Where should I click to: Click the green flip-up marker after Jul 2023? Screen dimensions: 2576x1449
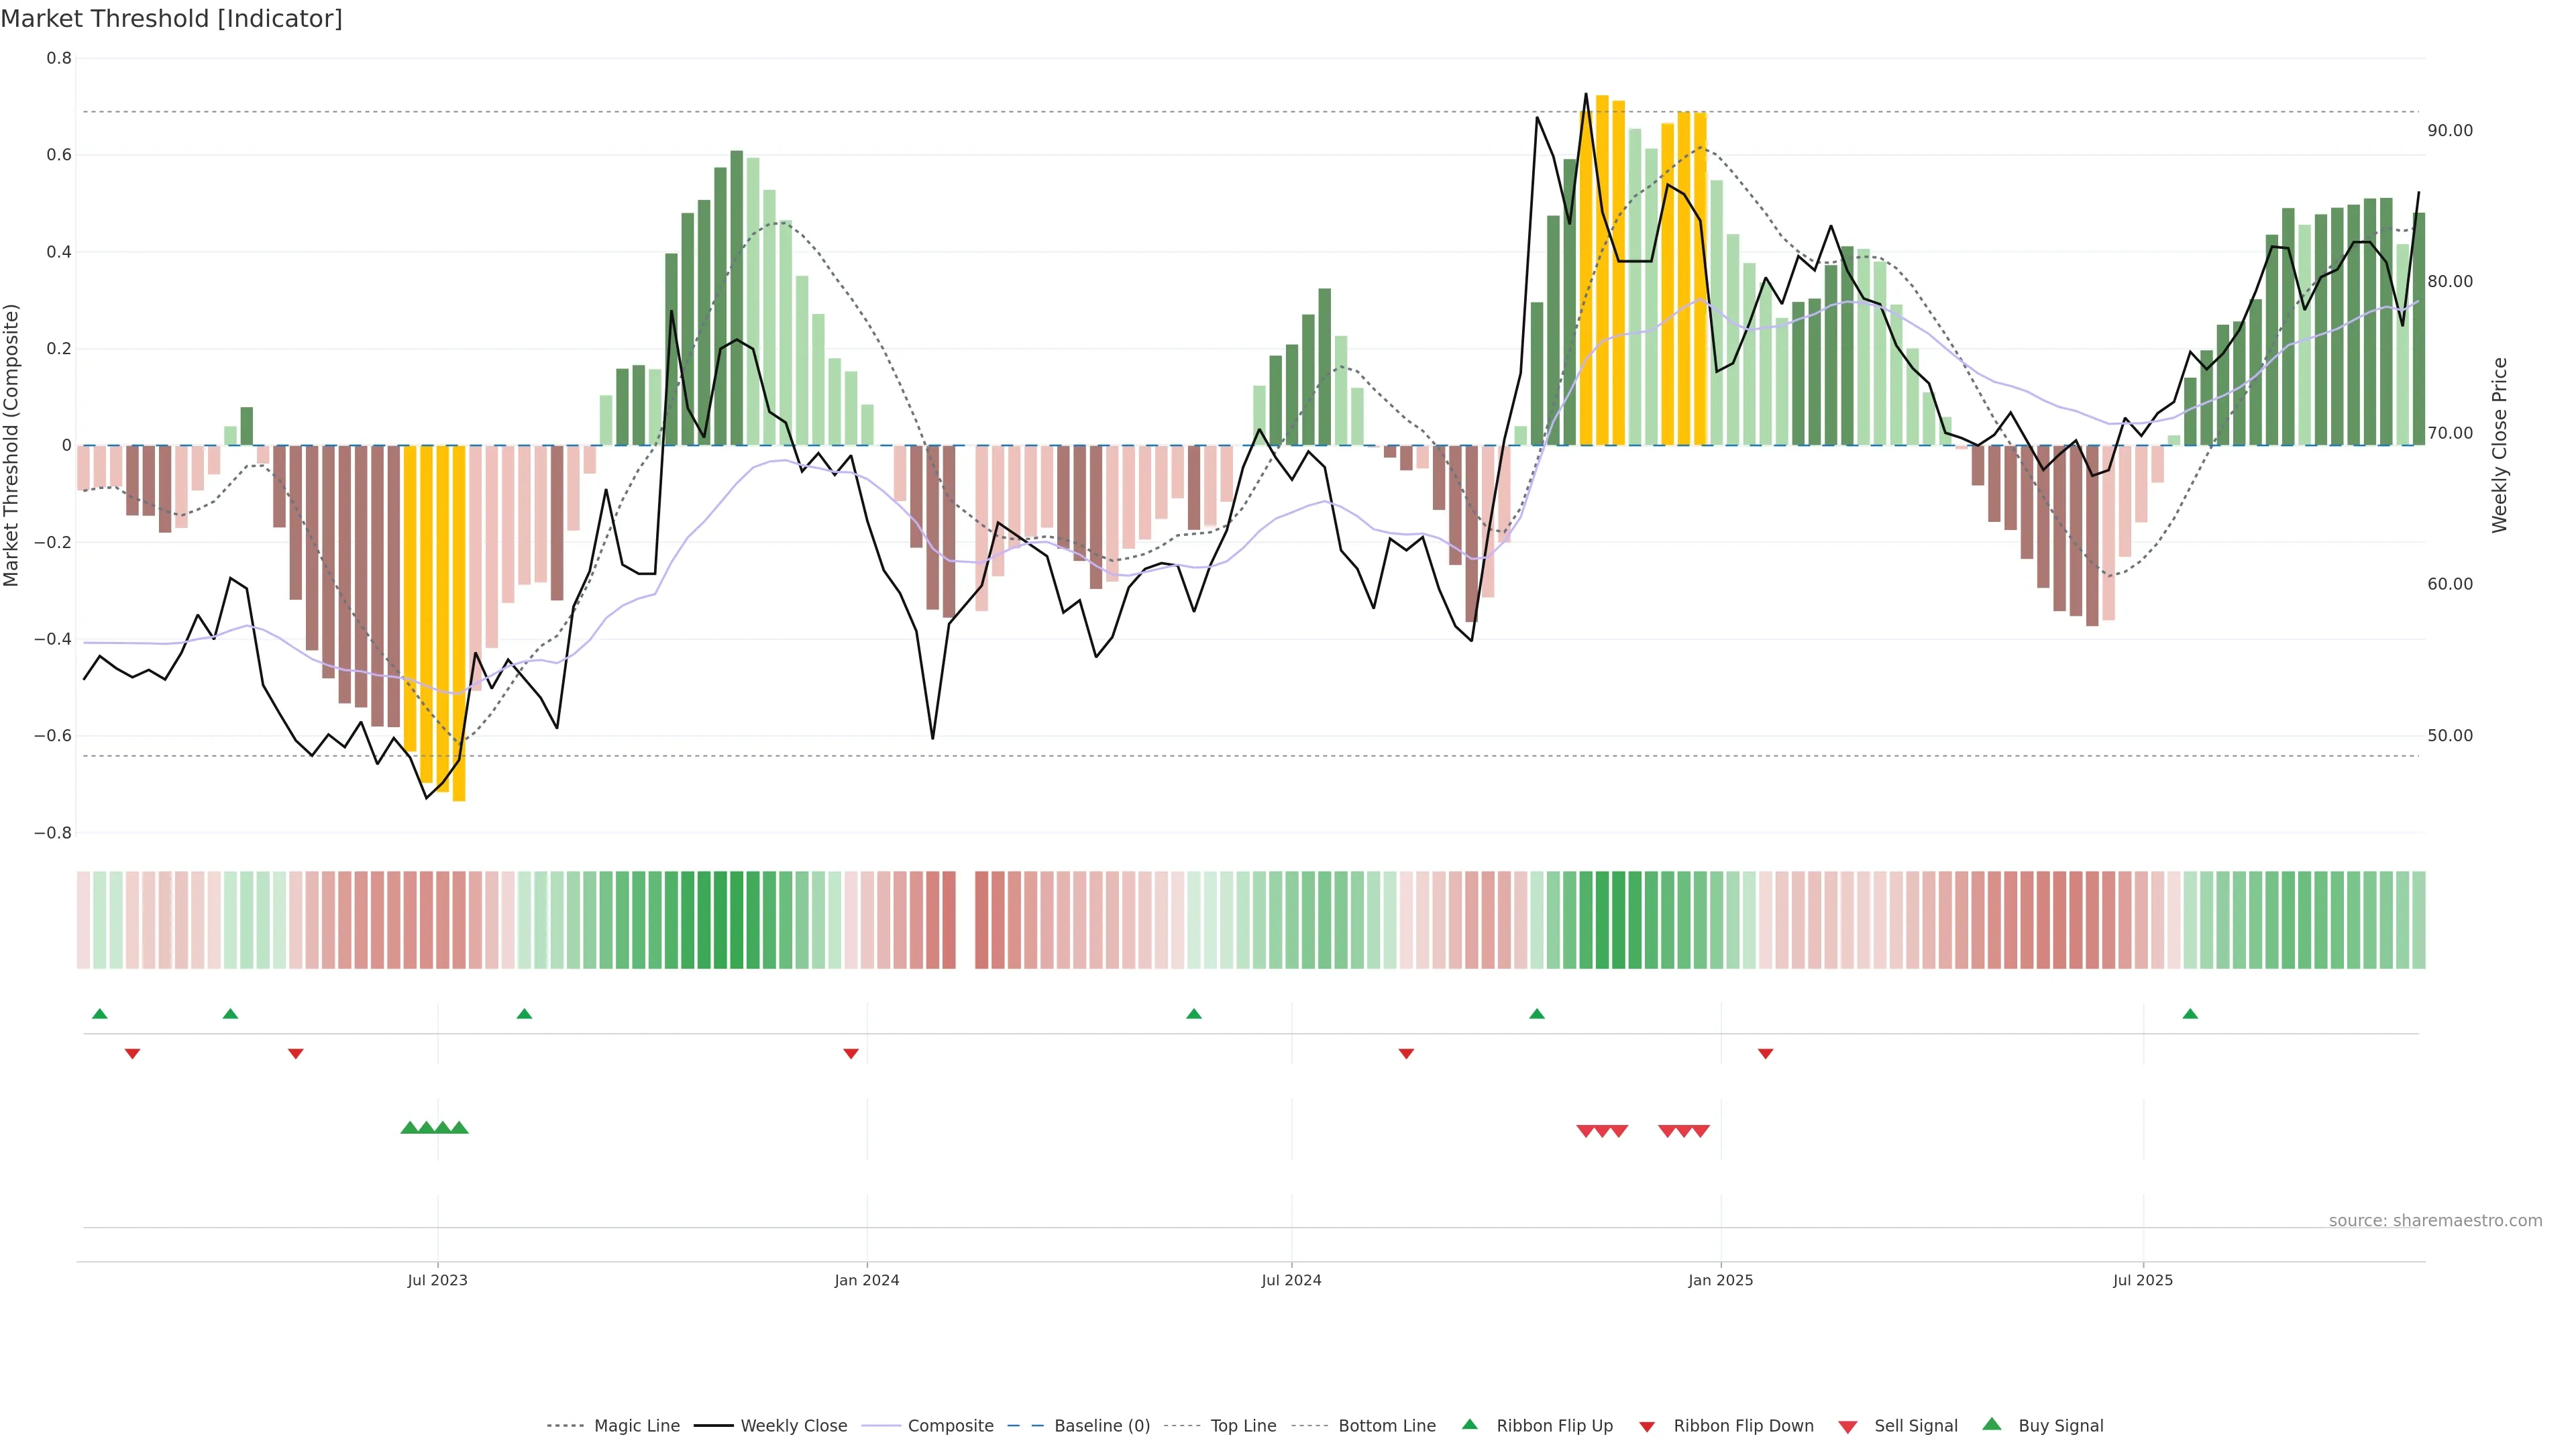point(524,1014)
